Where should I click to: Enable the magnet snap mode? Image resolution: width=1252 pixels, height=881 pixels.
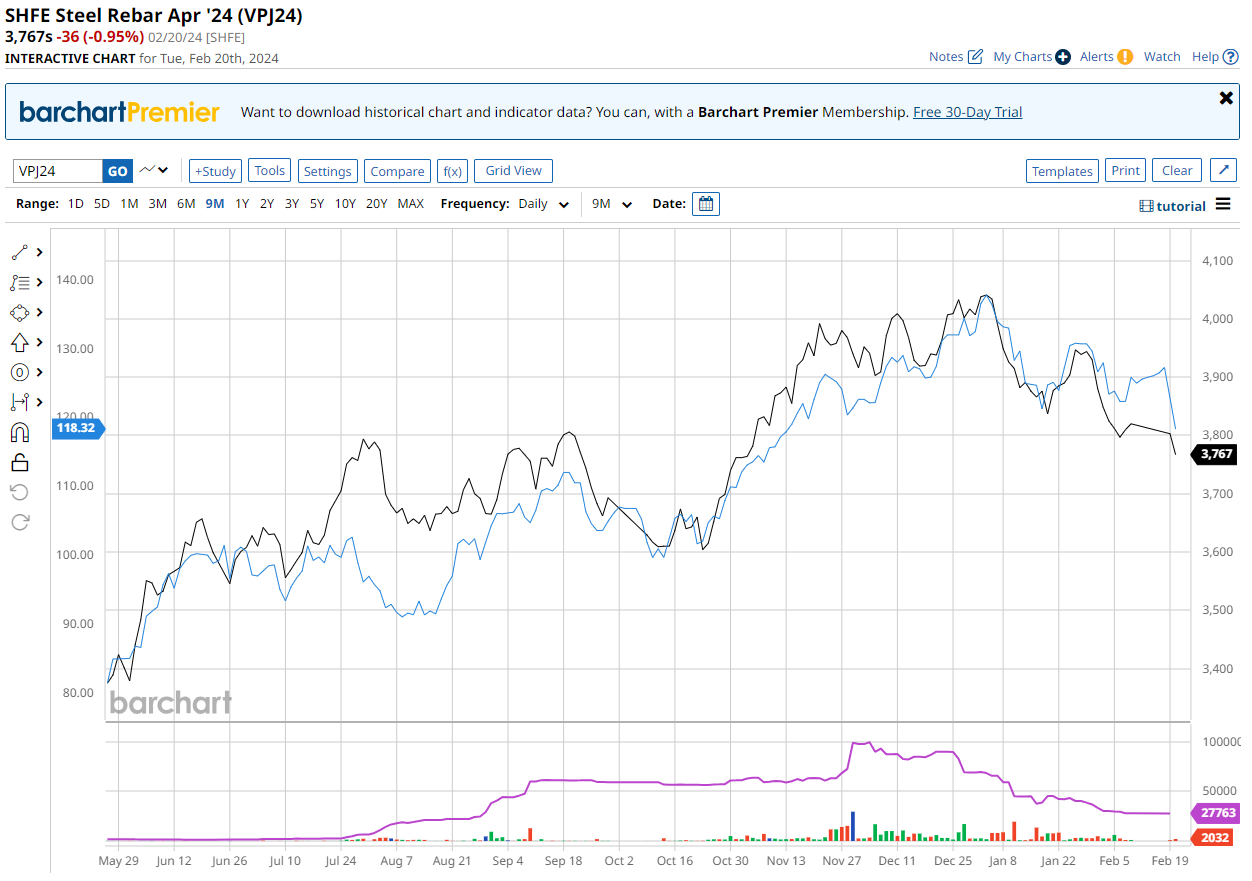pos(20,432)
